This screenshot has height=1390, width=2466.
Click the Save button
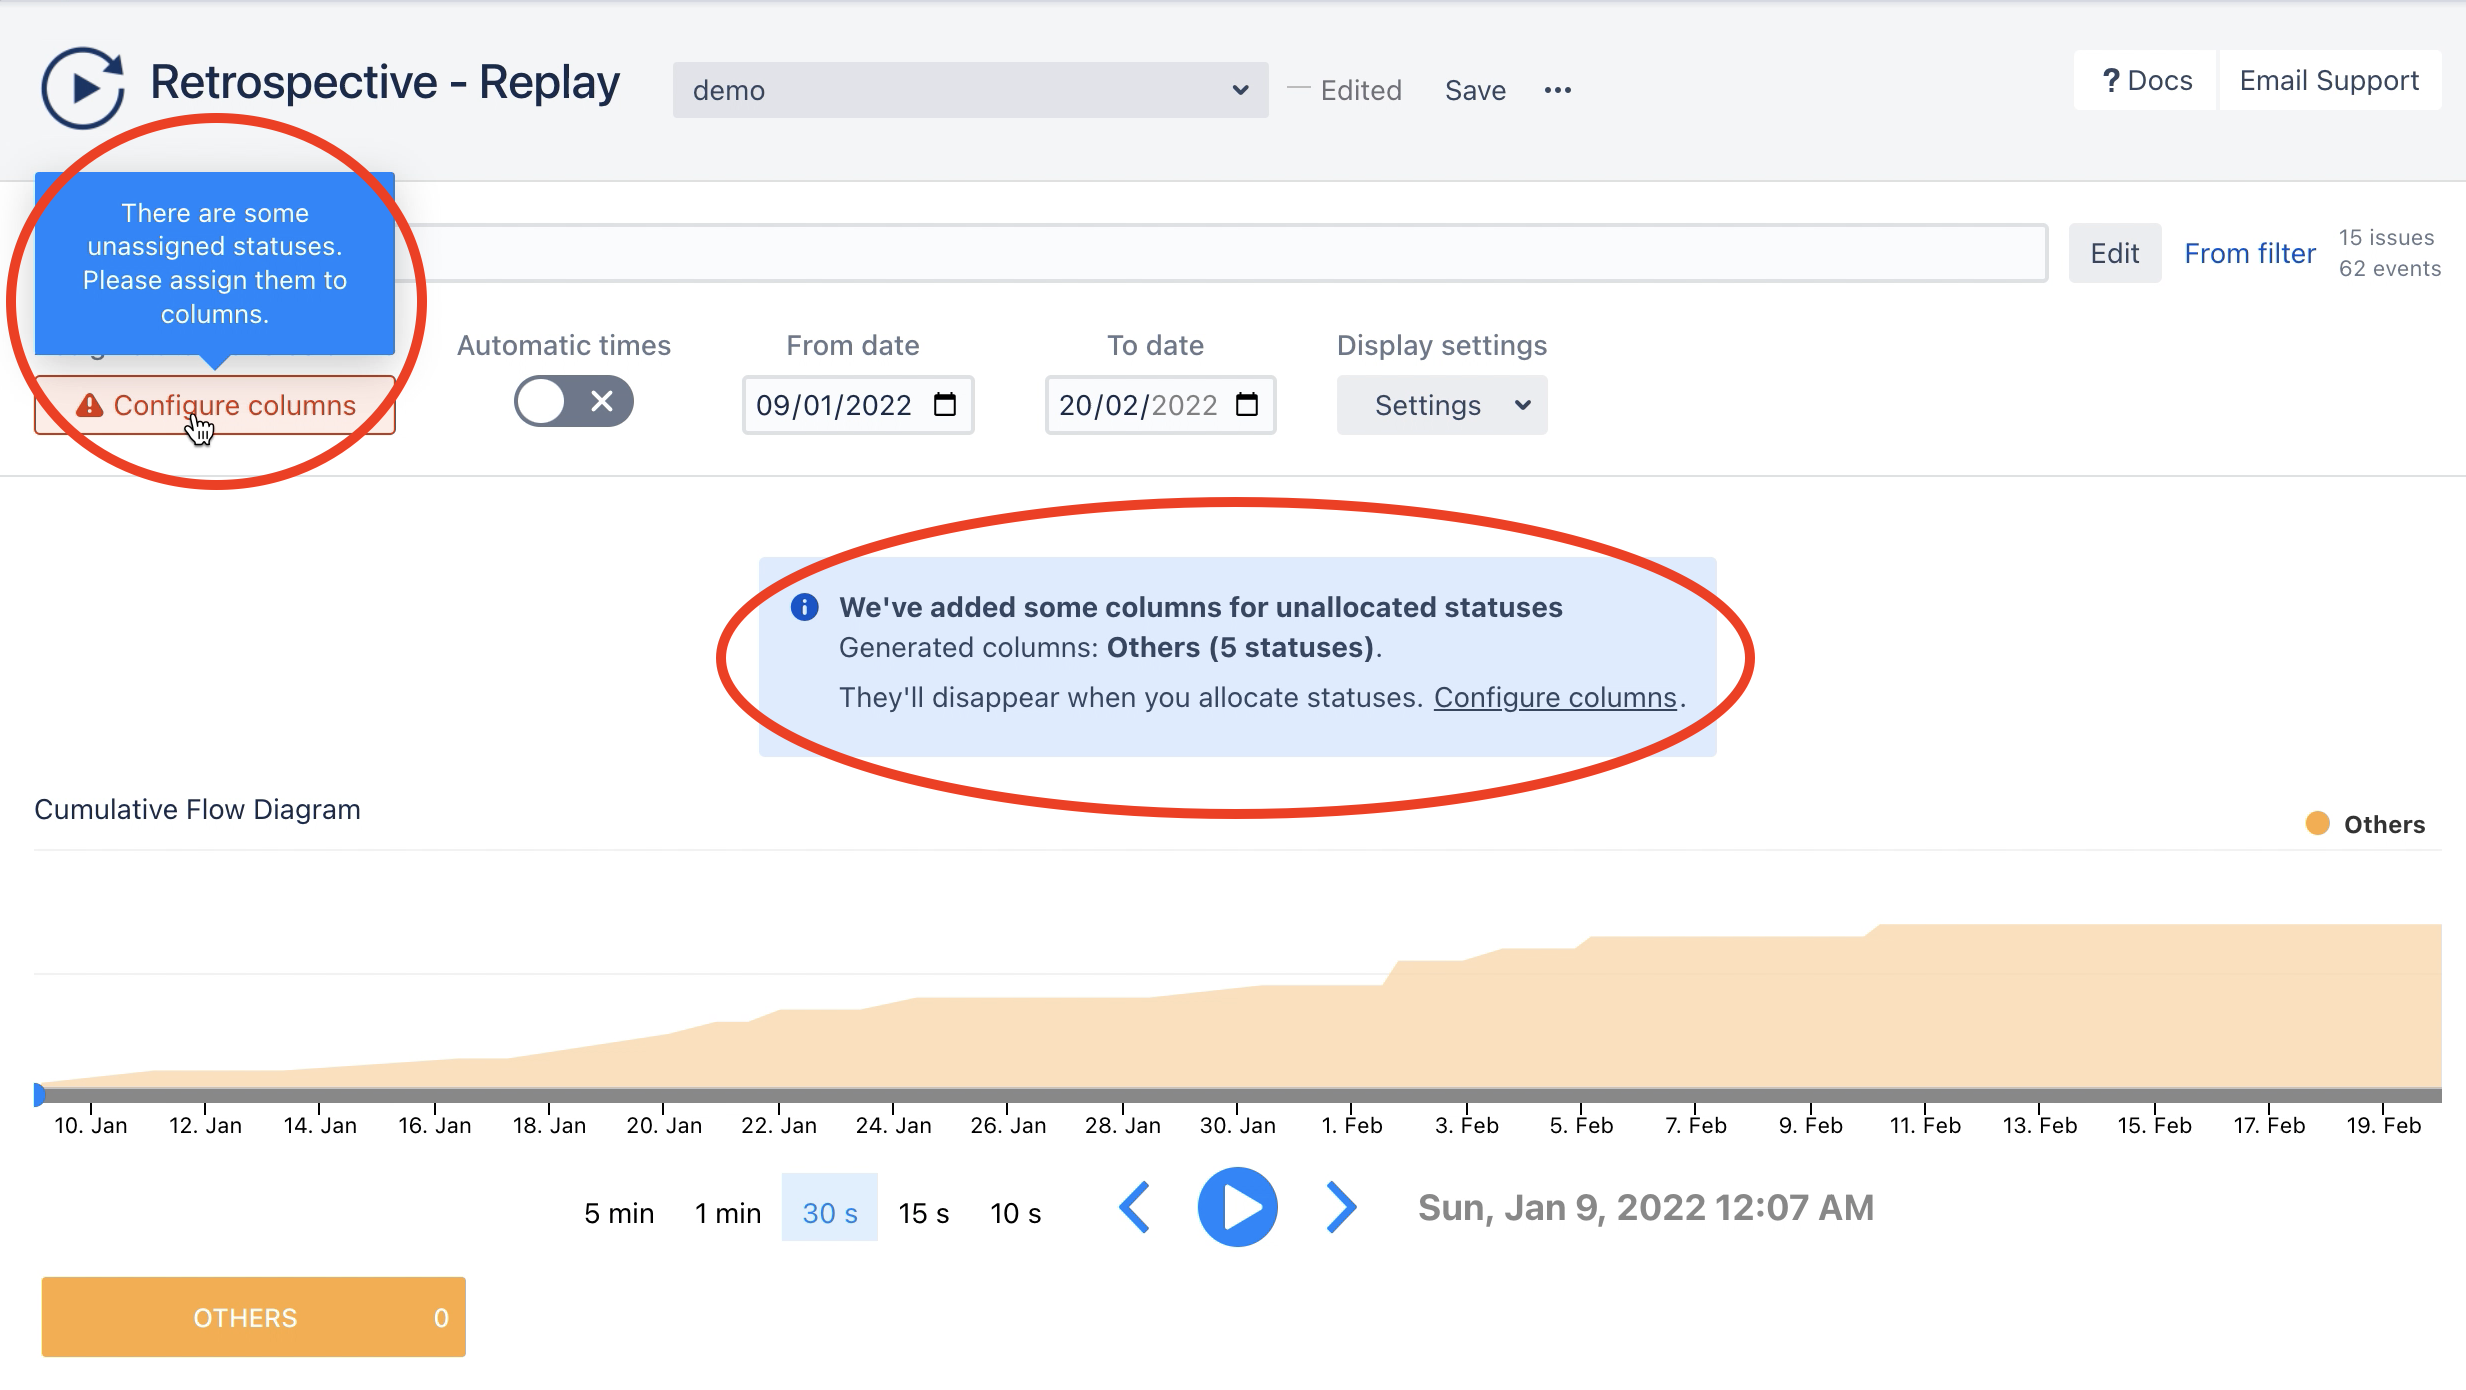(x=1475, y=90)
